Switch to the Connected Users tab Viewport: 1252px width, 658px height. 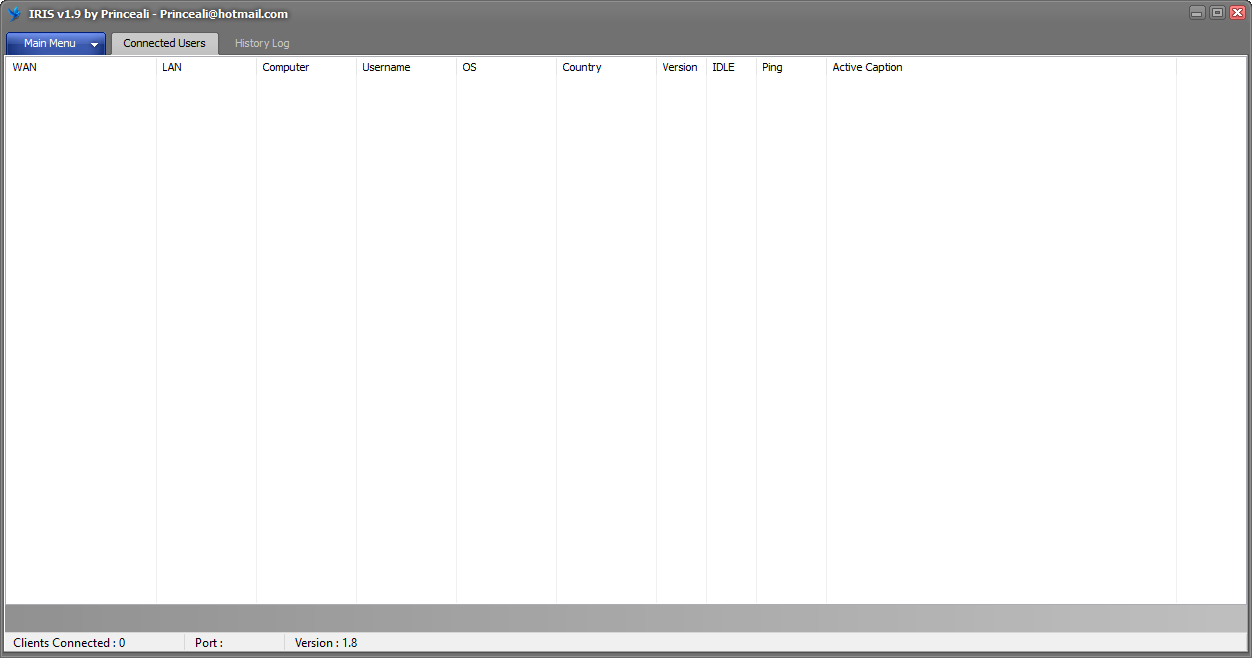(164, 43)
